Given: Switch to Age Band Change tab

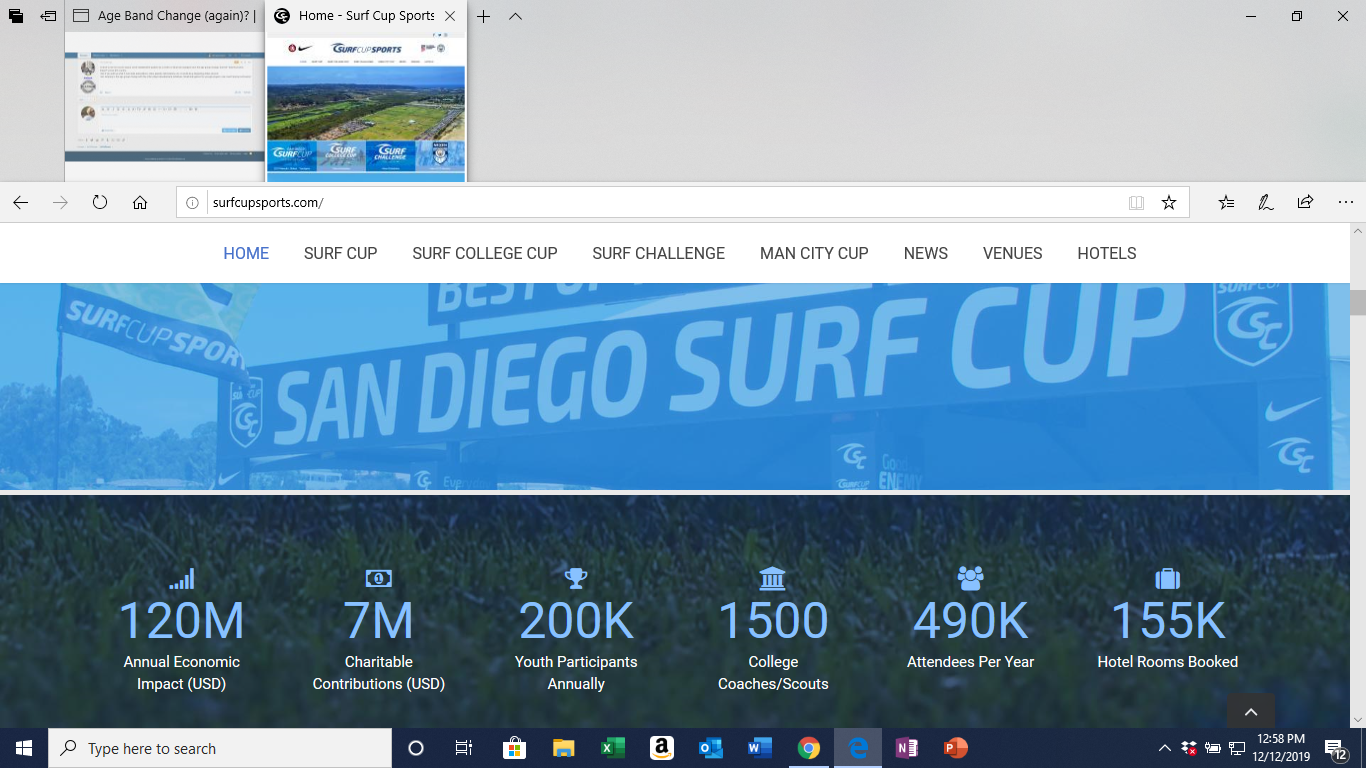Looking at the screenshot, I should click(x=165, y=16).
